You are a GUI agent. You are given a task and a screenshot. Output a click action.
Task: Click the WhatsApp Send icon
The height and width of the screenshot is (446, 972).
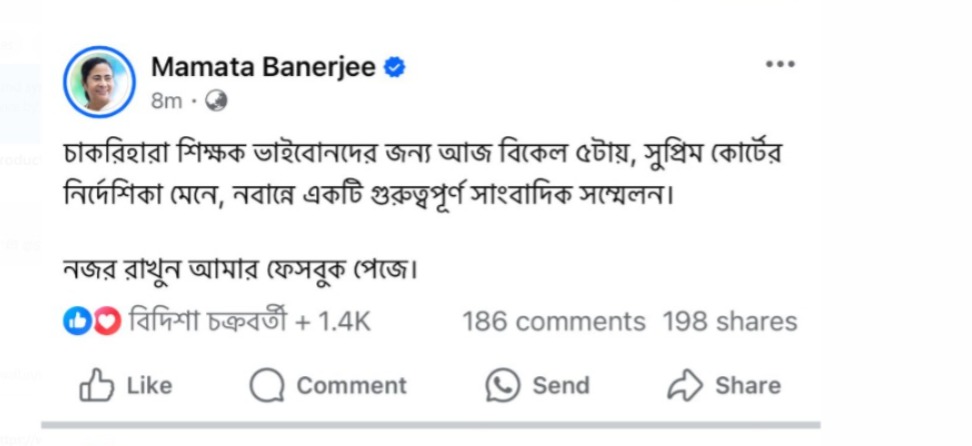(x=503, y=385)
